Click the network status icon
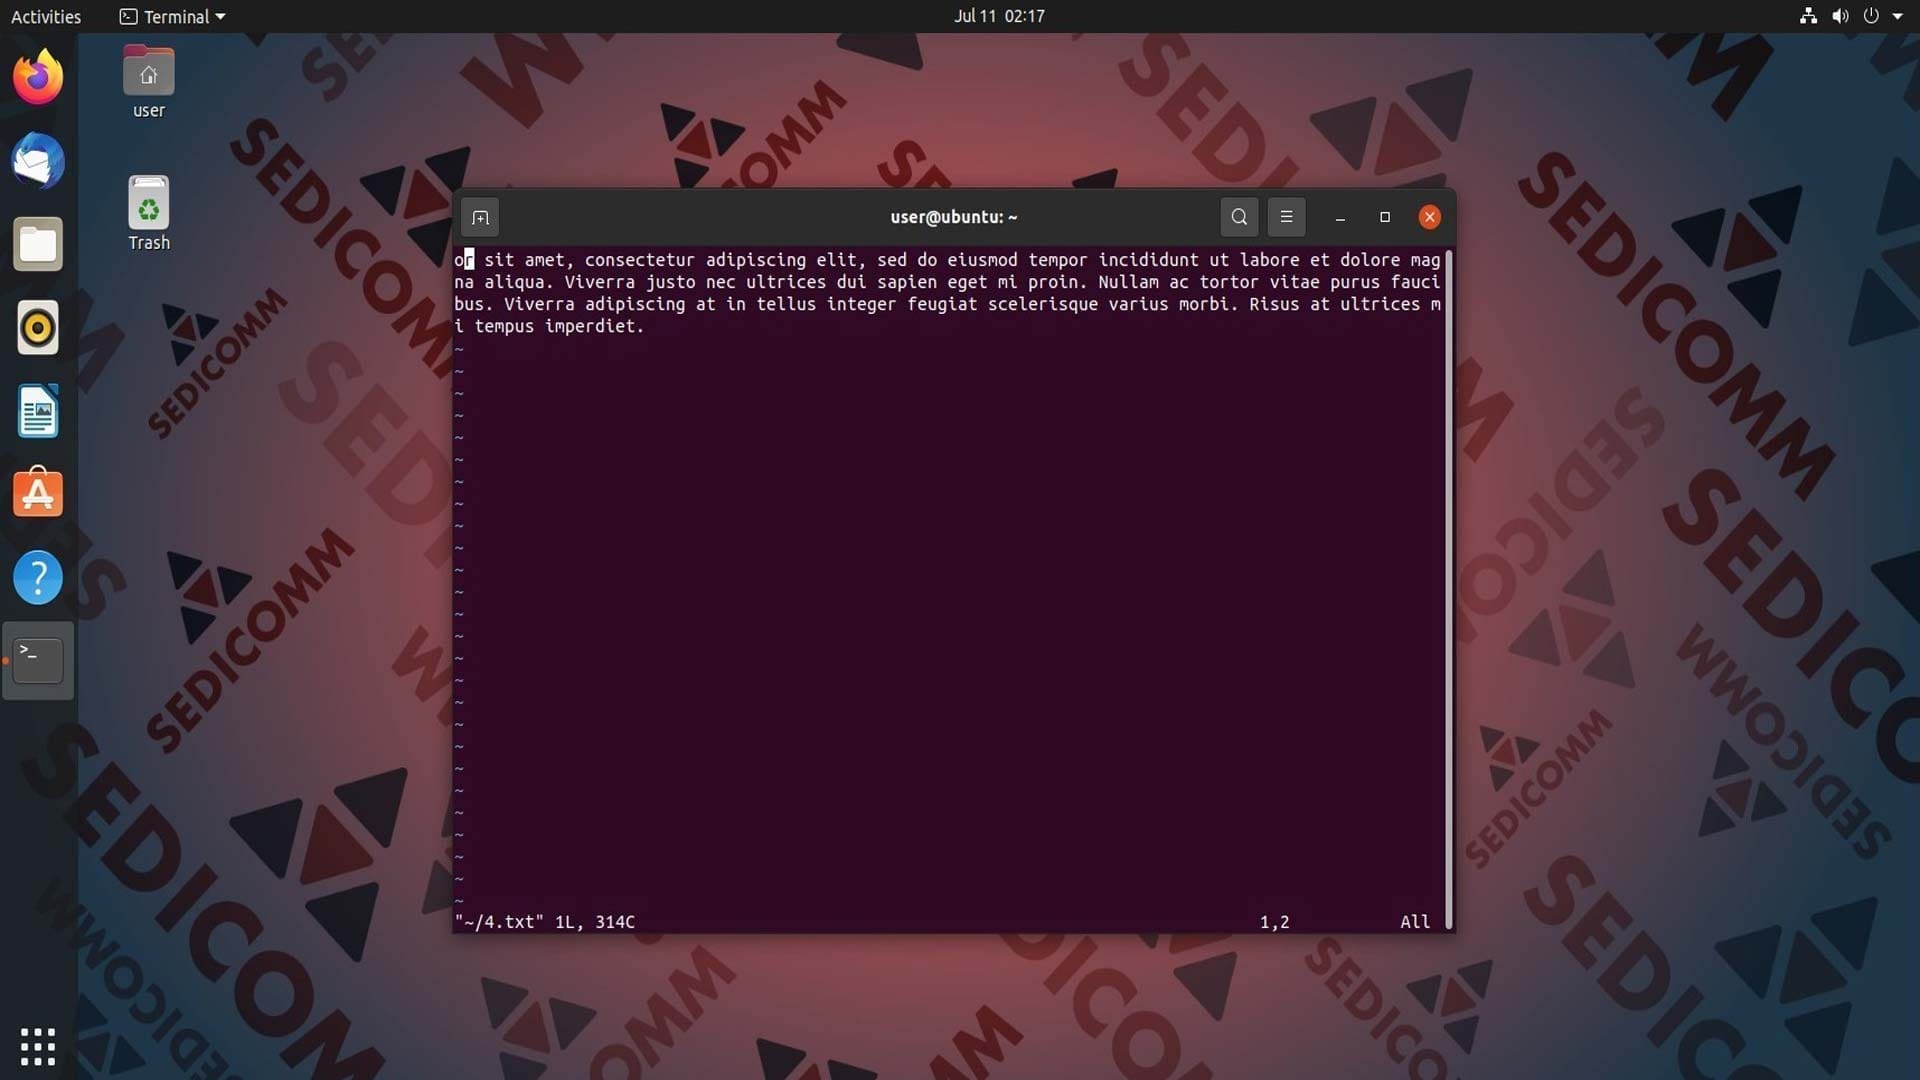Viewport: 1920px width, 1080px height. [x=1808, y=16]
